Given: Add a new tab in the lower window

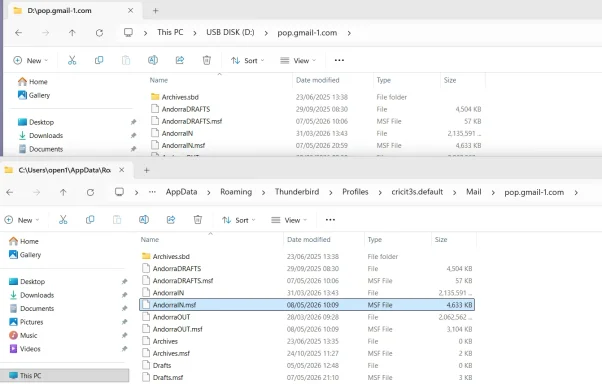Looking at the screenshot, I should 146,170.
